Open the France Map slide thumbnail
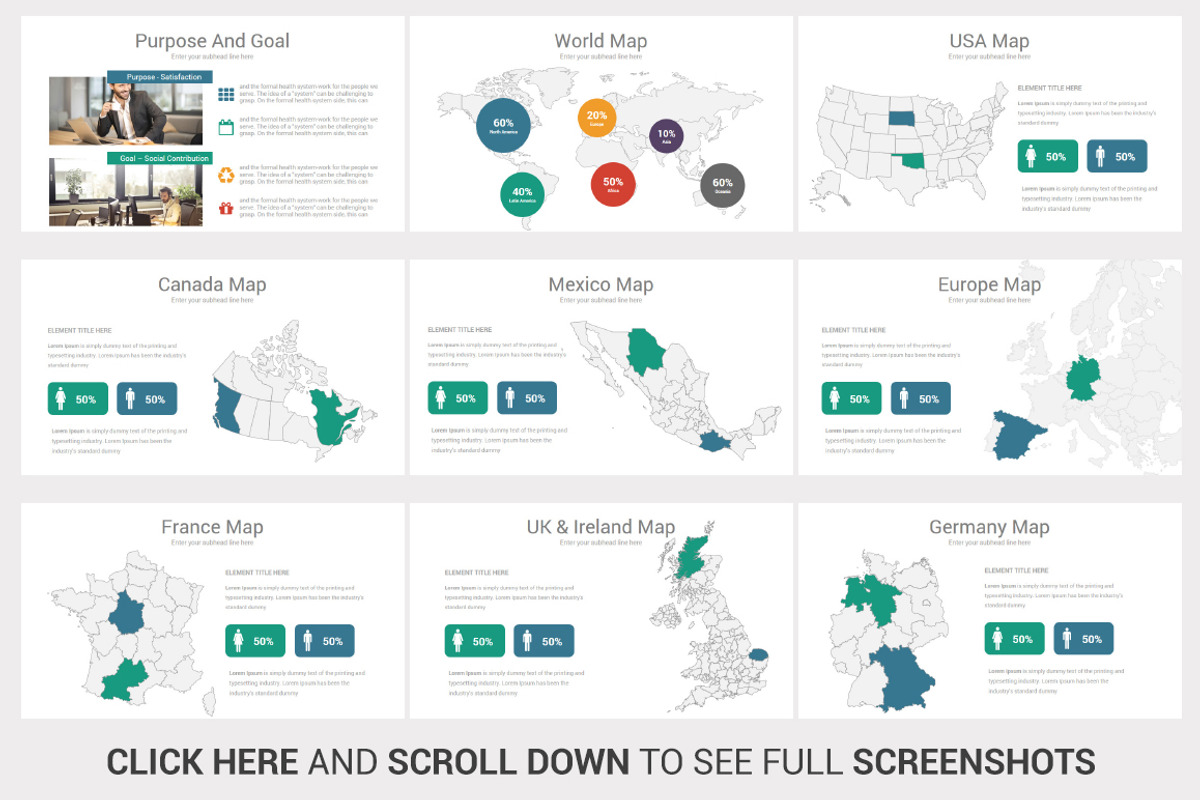This screenshot has height=800, width=1200. pyautogui.click(x=212, y=610)
